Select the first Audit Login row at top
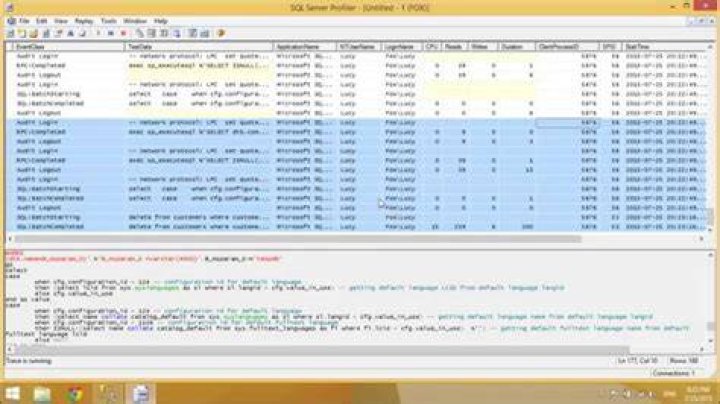Viewport: 720px width, 404px height. (356, 56)
